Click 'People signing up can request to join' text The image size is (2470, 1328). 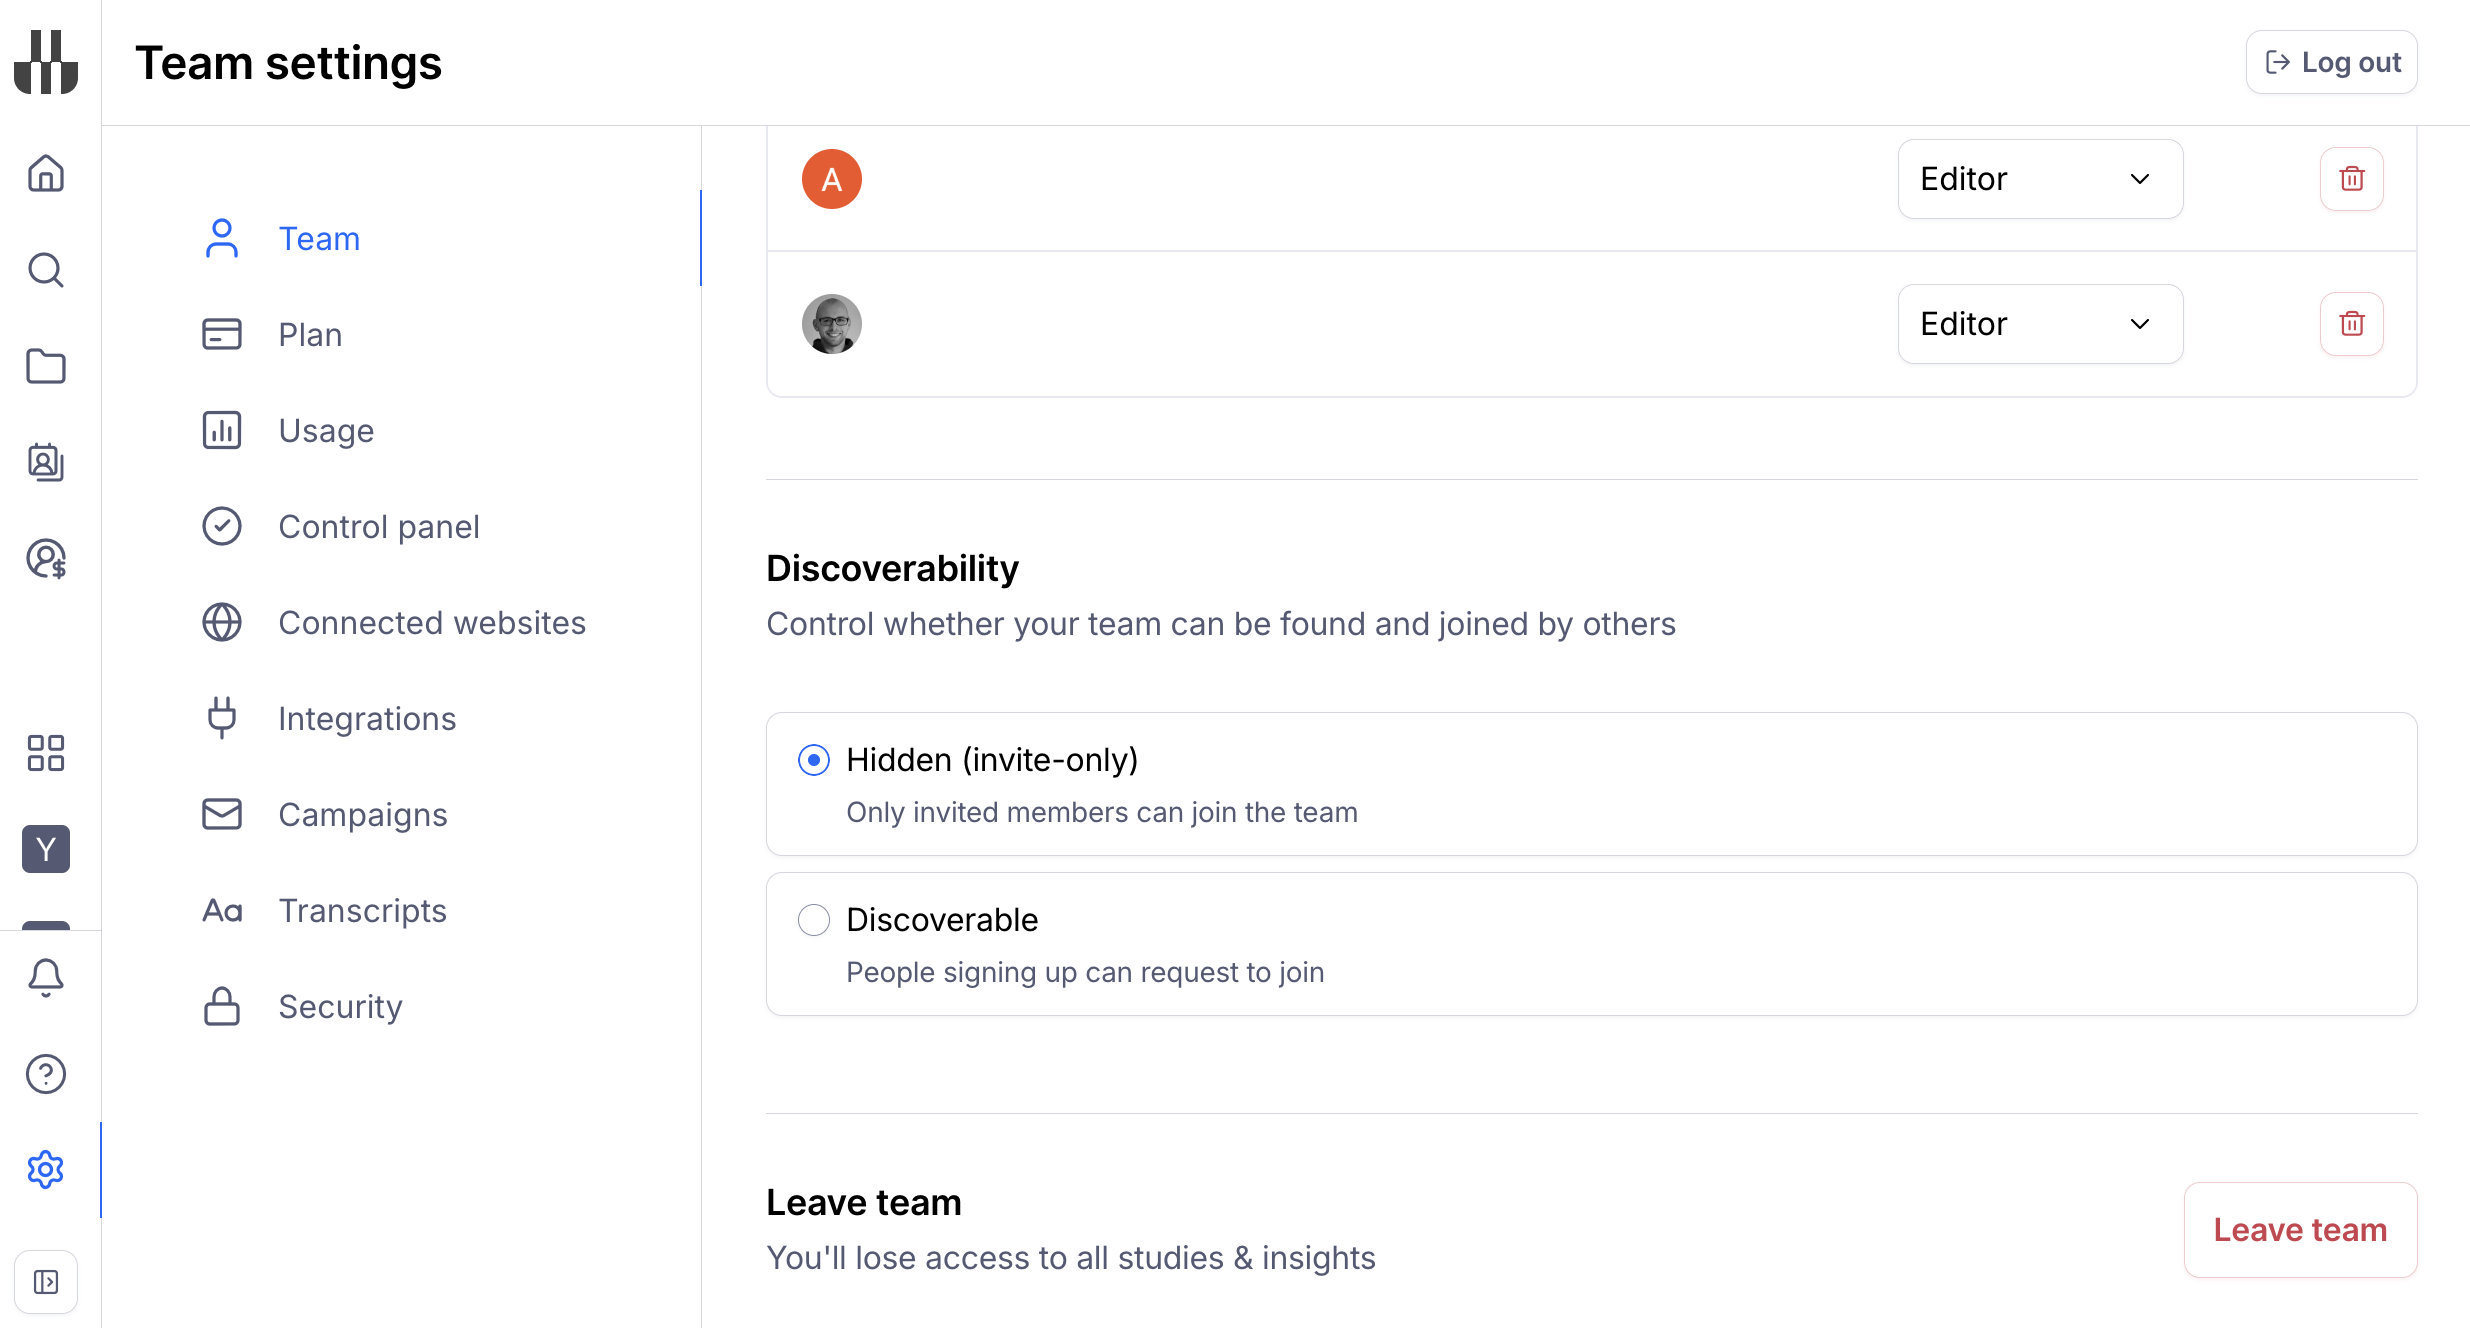point(1085,972)
